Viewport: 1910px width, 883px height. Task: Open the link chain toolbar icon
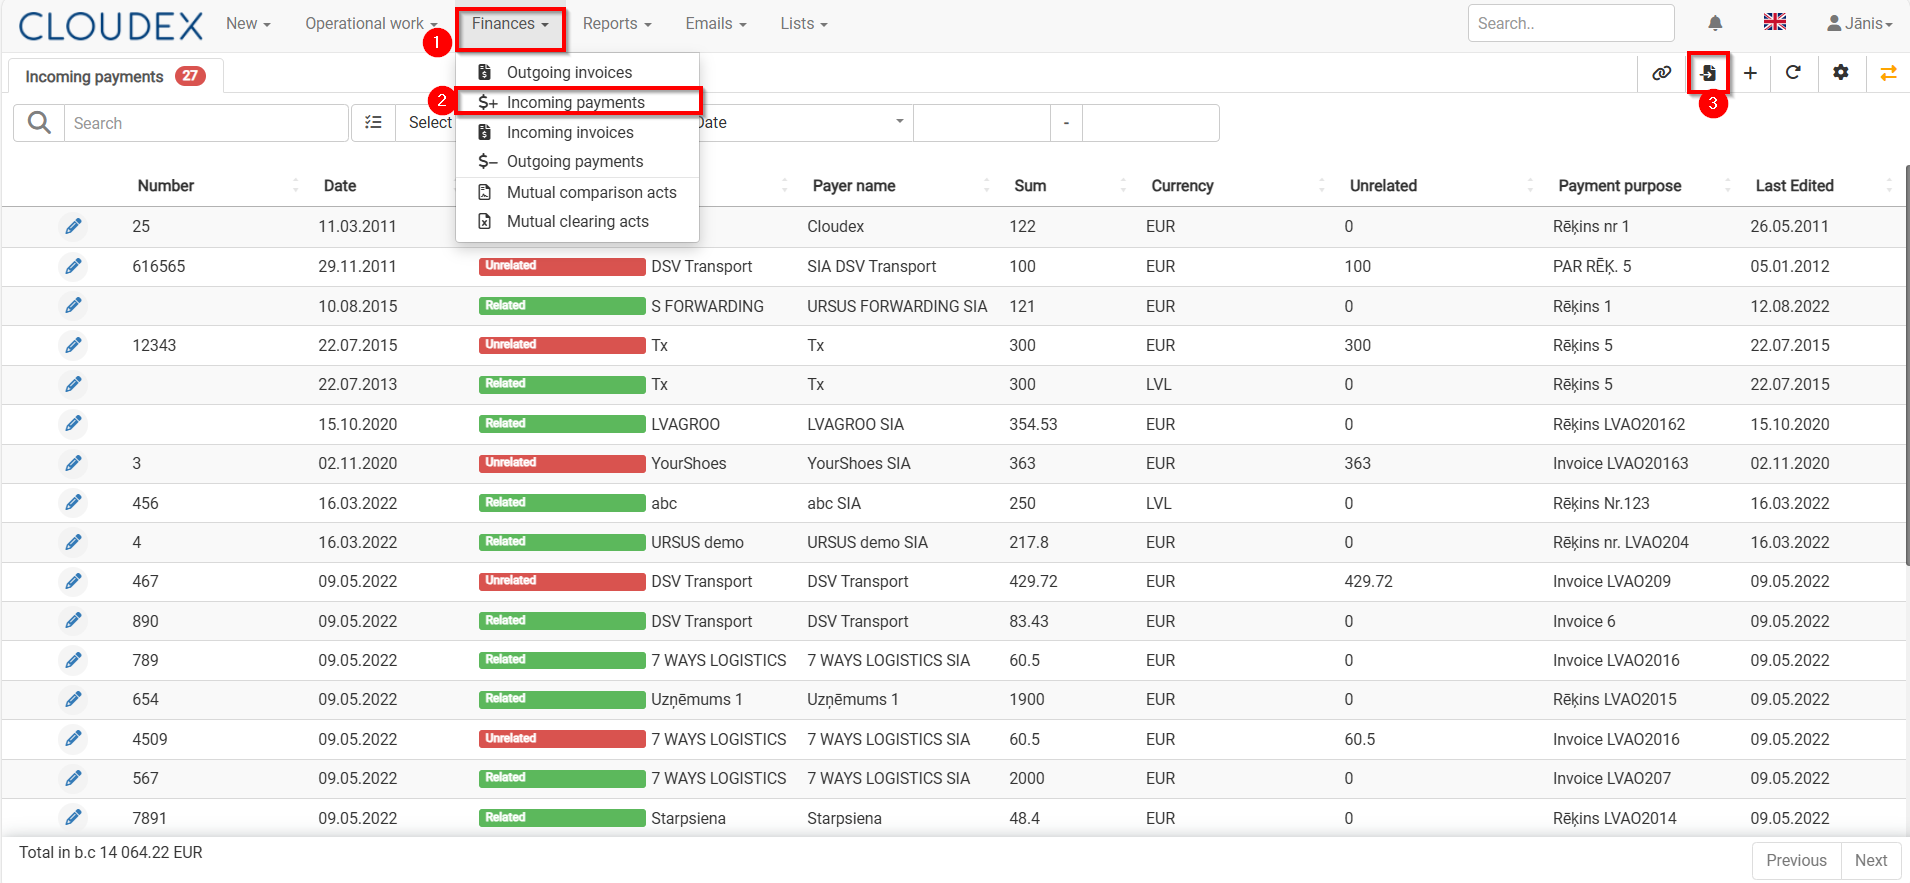tap(1662, 73)
